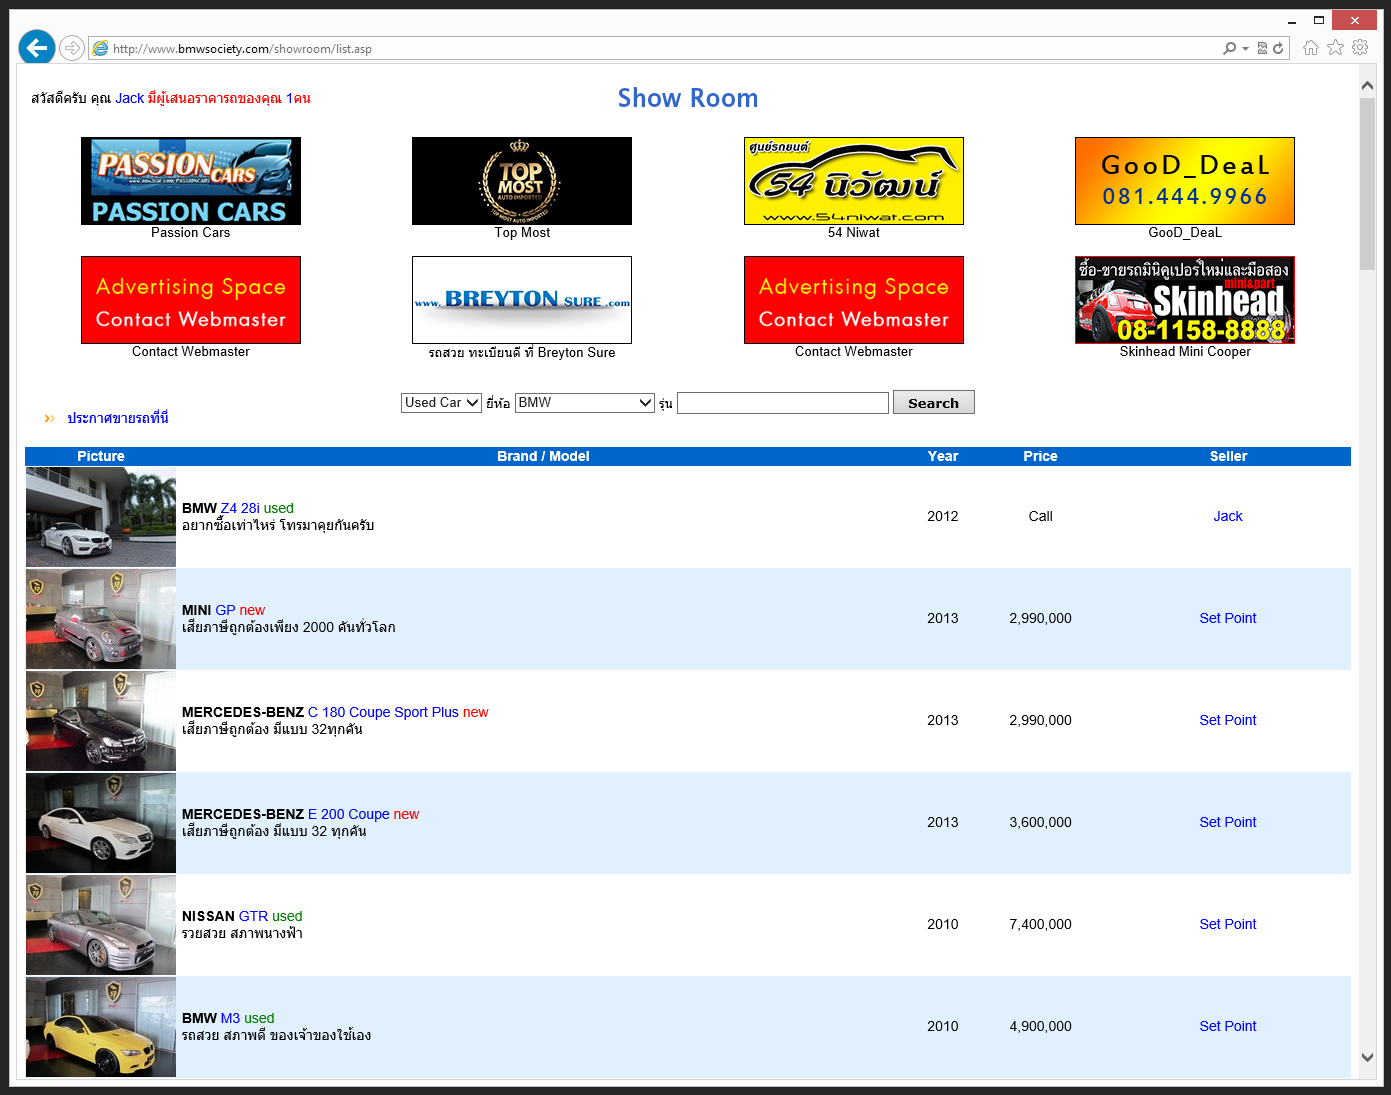
Task: Open the 54 Niwat yellow banner
Action: pos(854,181)
